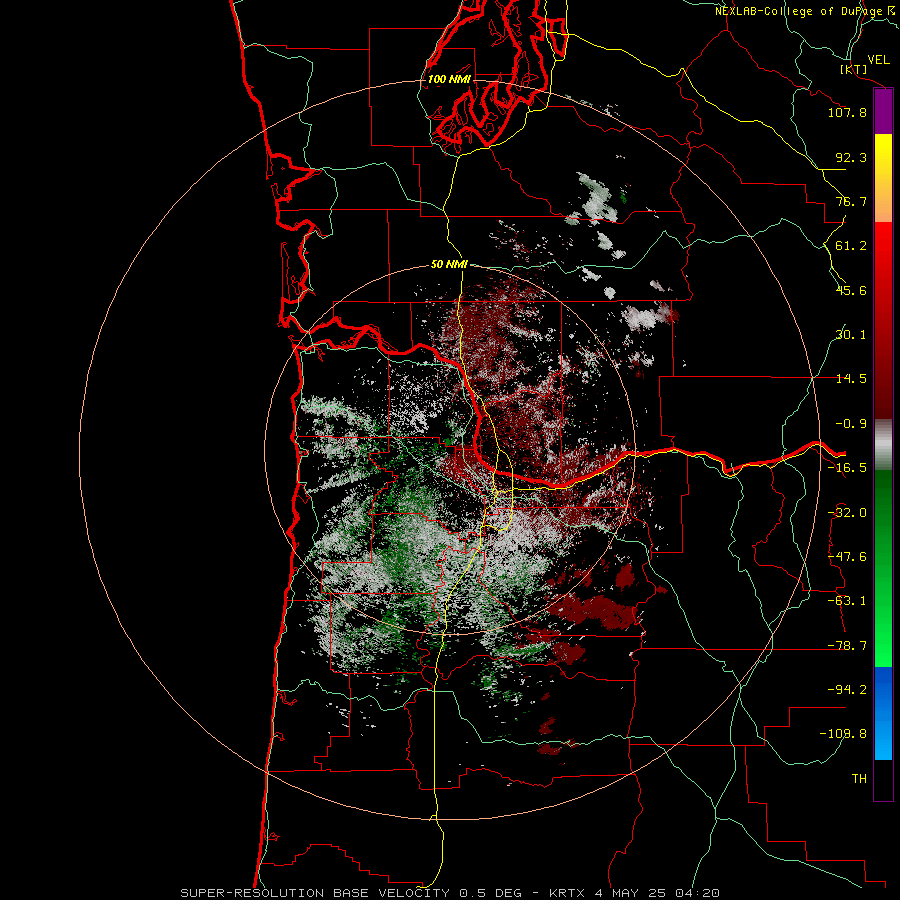The height and width of the screenshot is (900, 900).
Task: Click the 100 NMI range ring label
Action: 449,79
